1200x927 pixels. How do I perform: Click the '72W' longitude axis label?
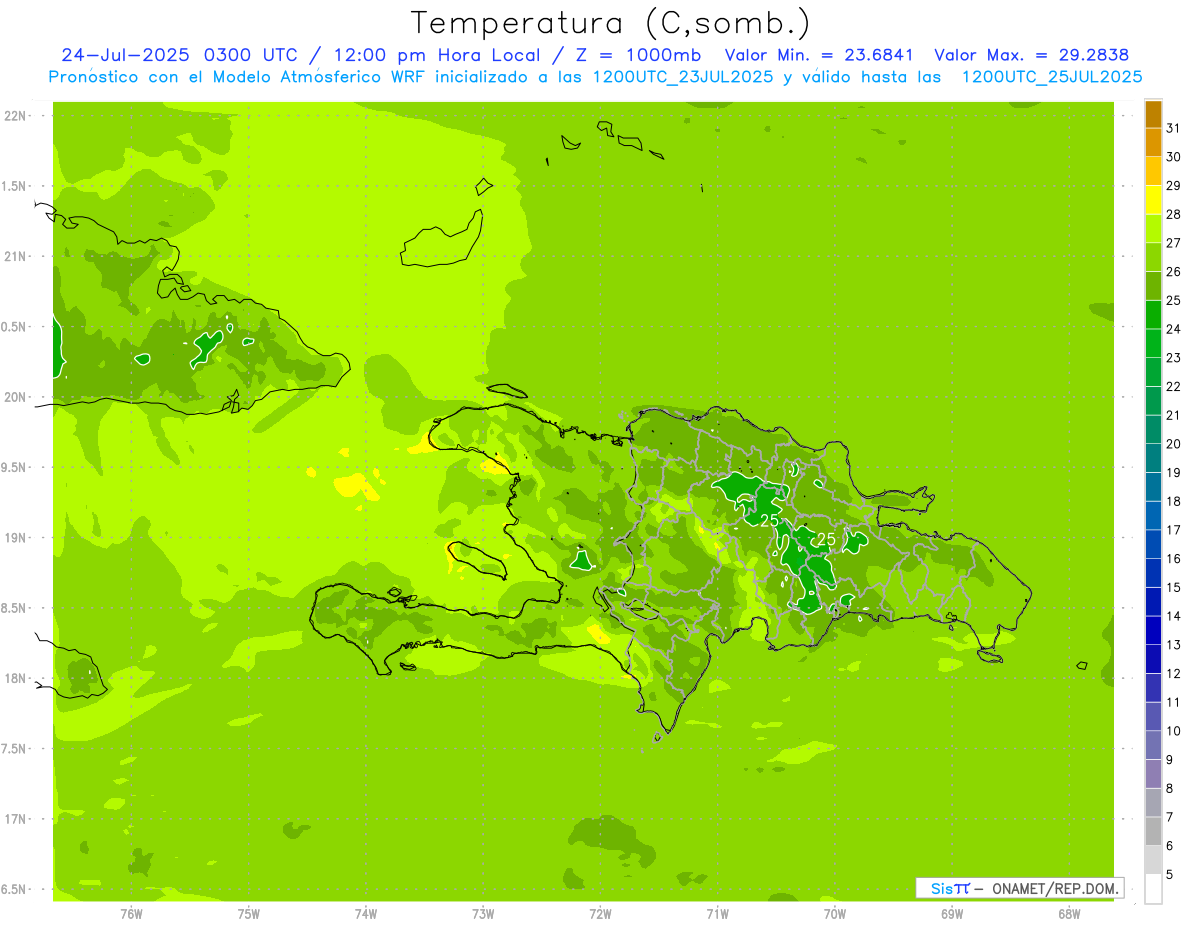click(600, 914)
